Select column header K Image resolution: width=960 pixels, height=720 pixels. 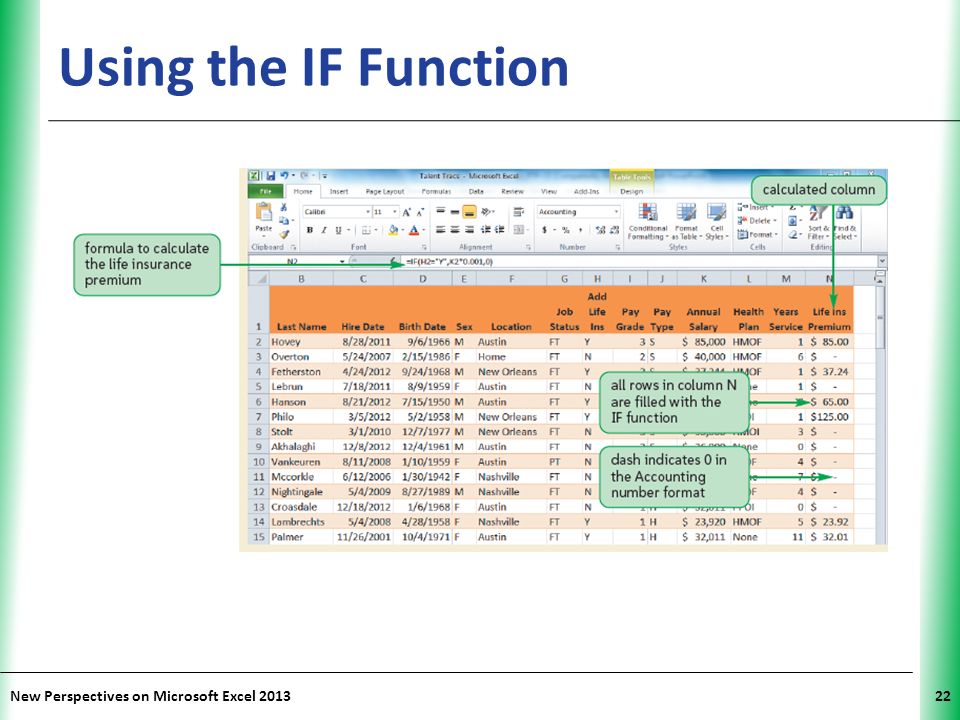(x=703, y=279)
